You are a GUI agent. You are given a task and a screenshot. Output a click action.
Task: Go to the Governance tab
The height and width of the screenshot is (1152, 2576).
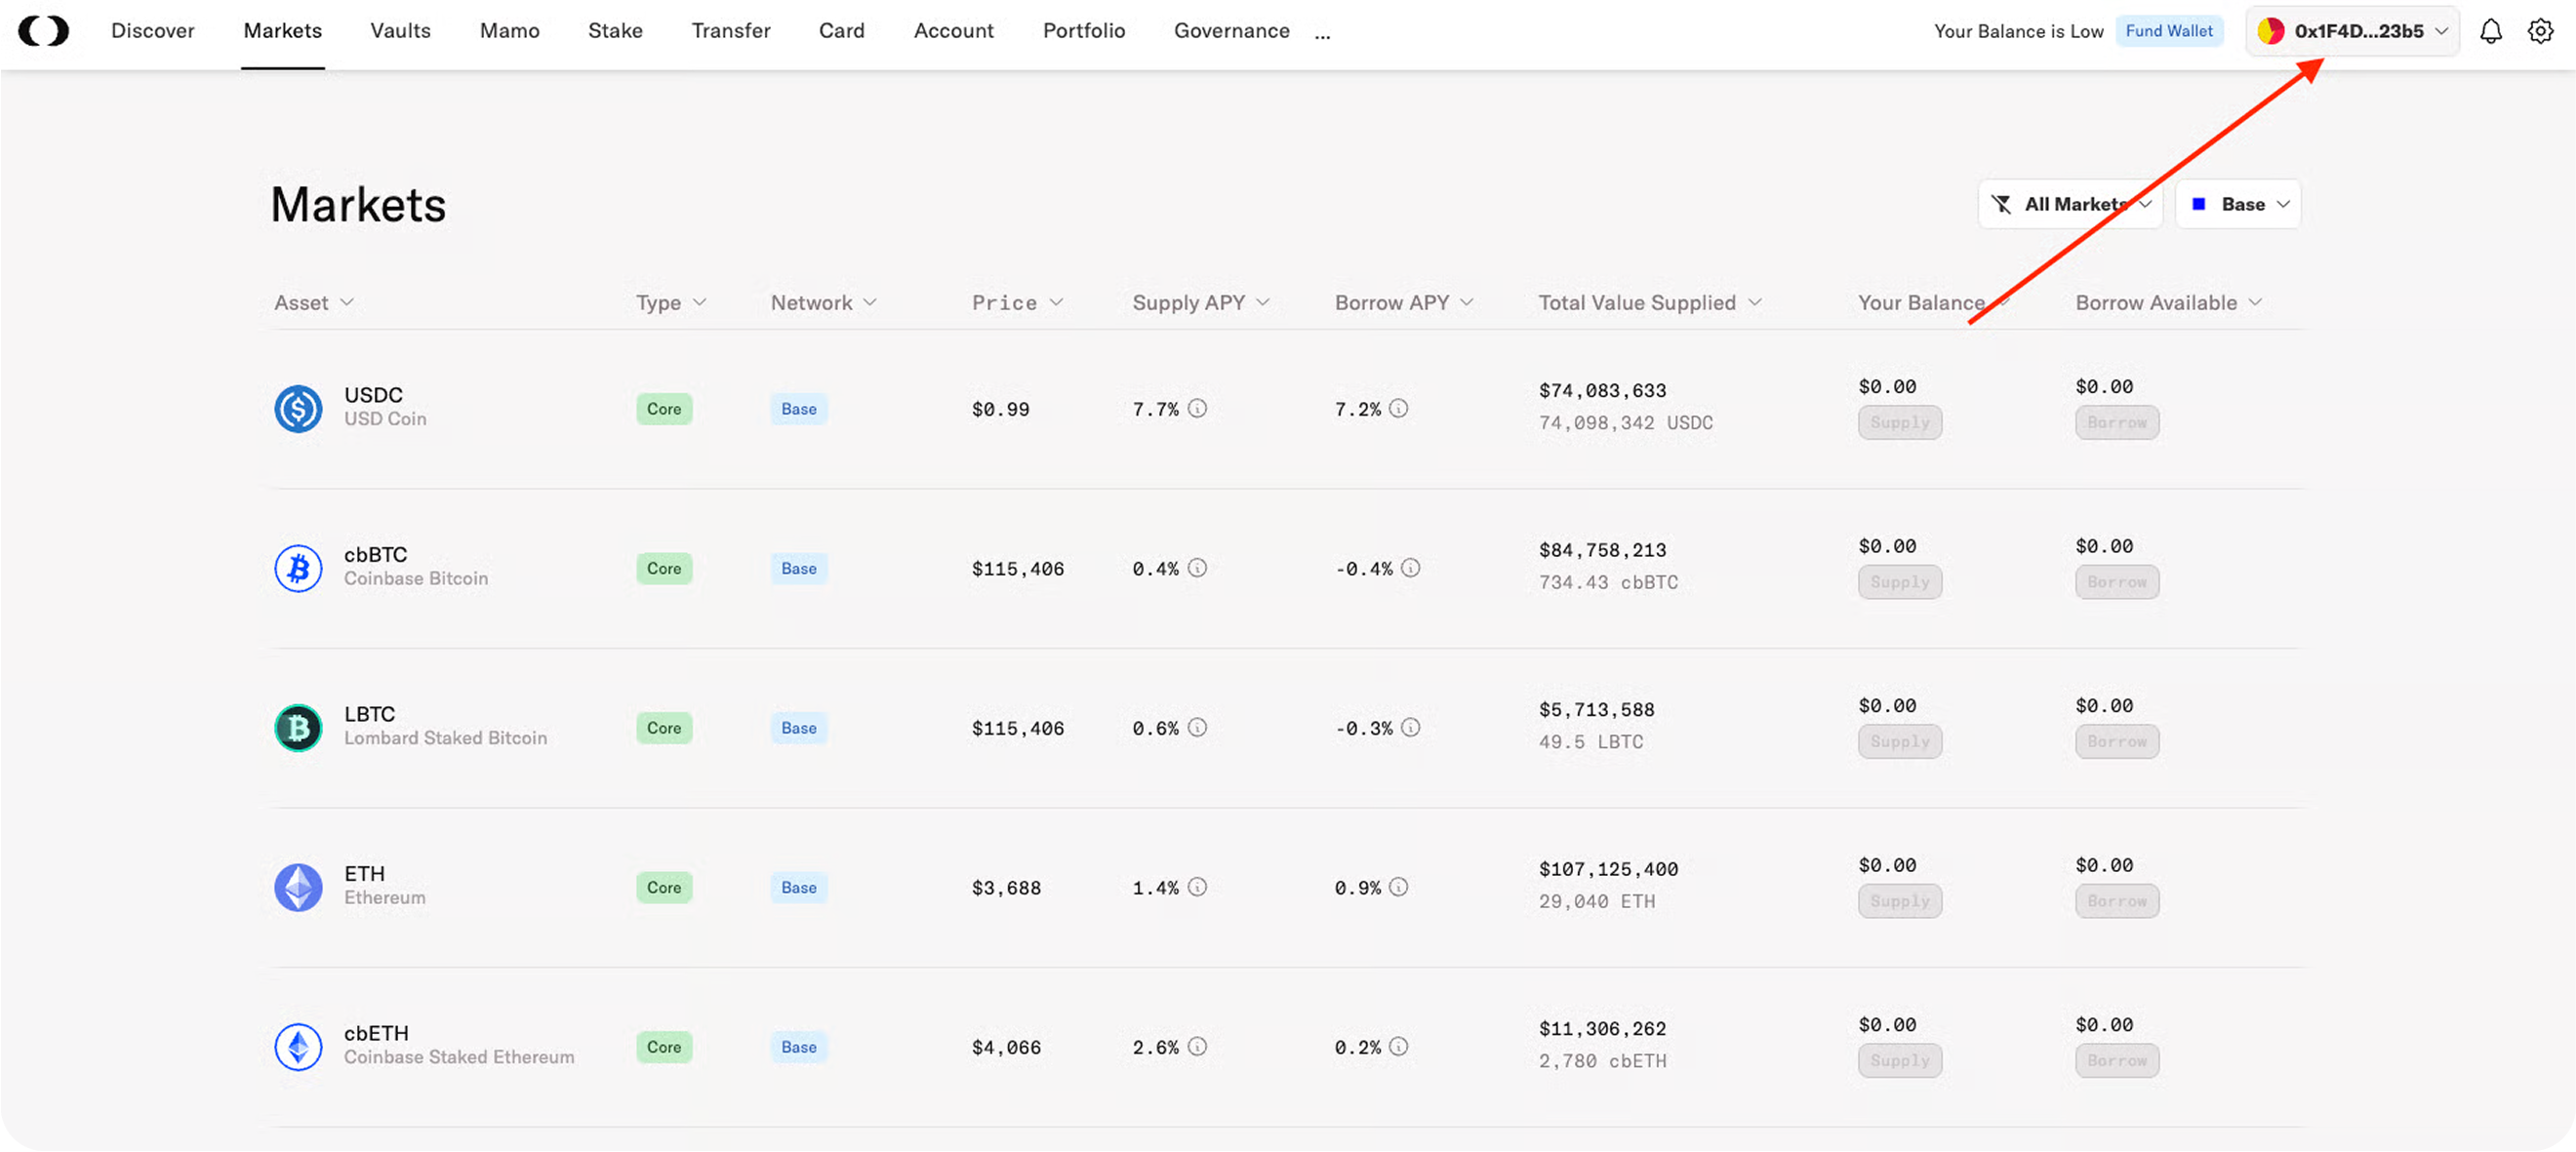coord(1231,31)
